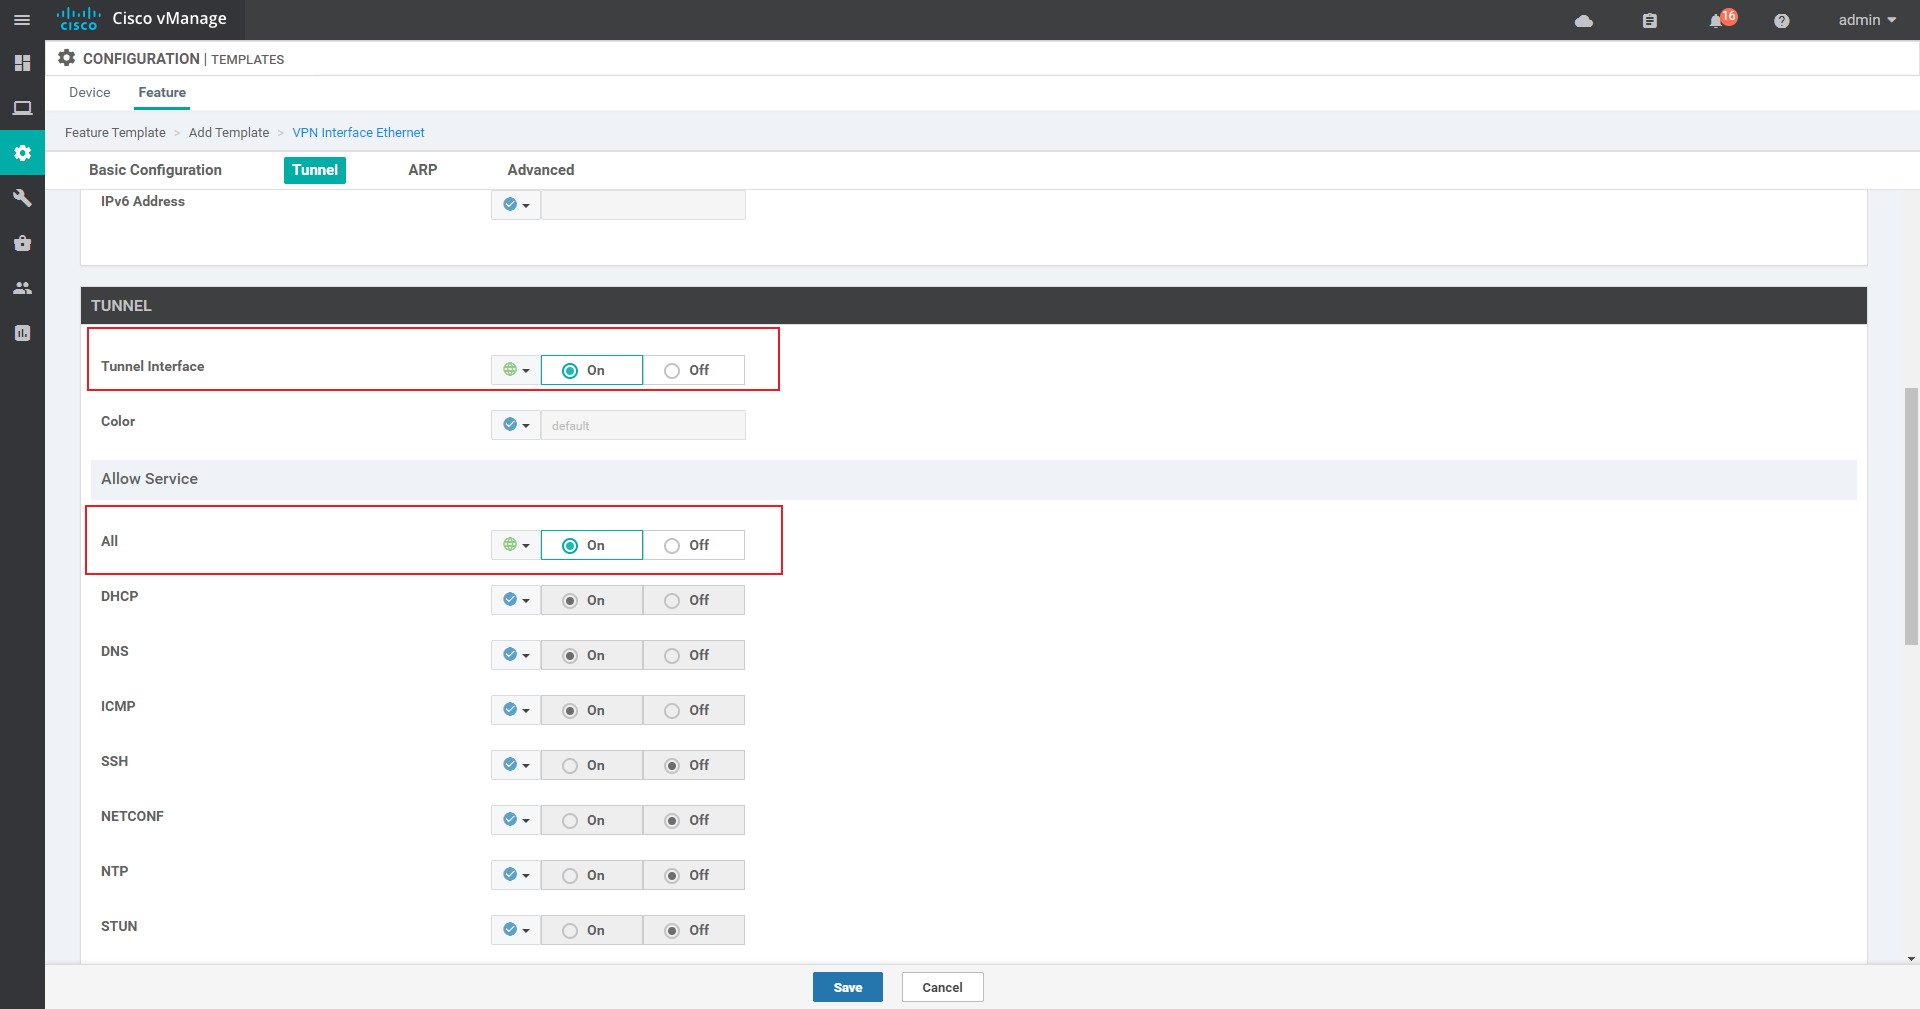Open the vAnalytics icon in the sidebar
Image resolution: width=1920 pixels, height=1009 pixels.
coord(22,333)
